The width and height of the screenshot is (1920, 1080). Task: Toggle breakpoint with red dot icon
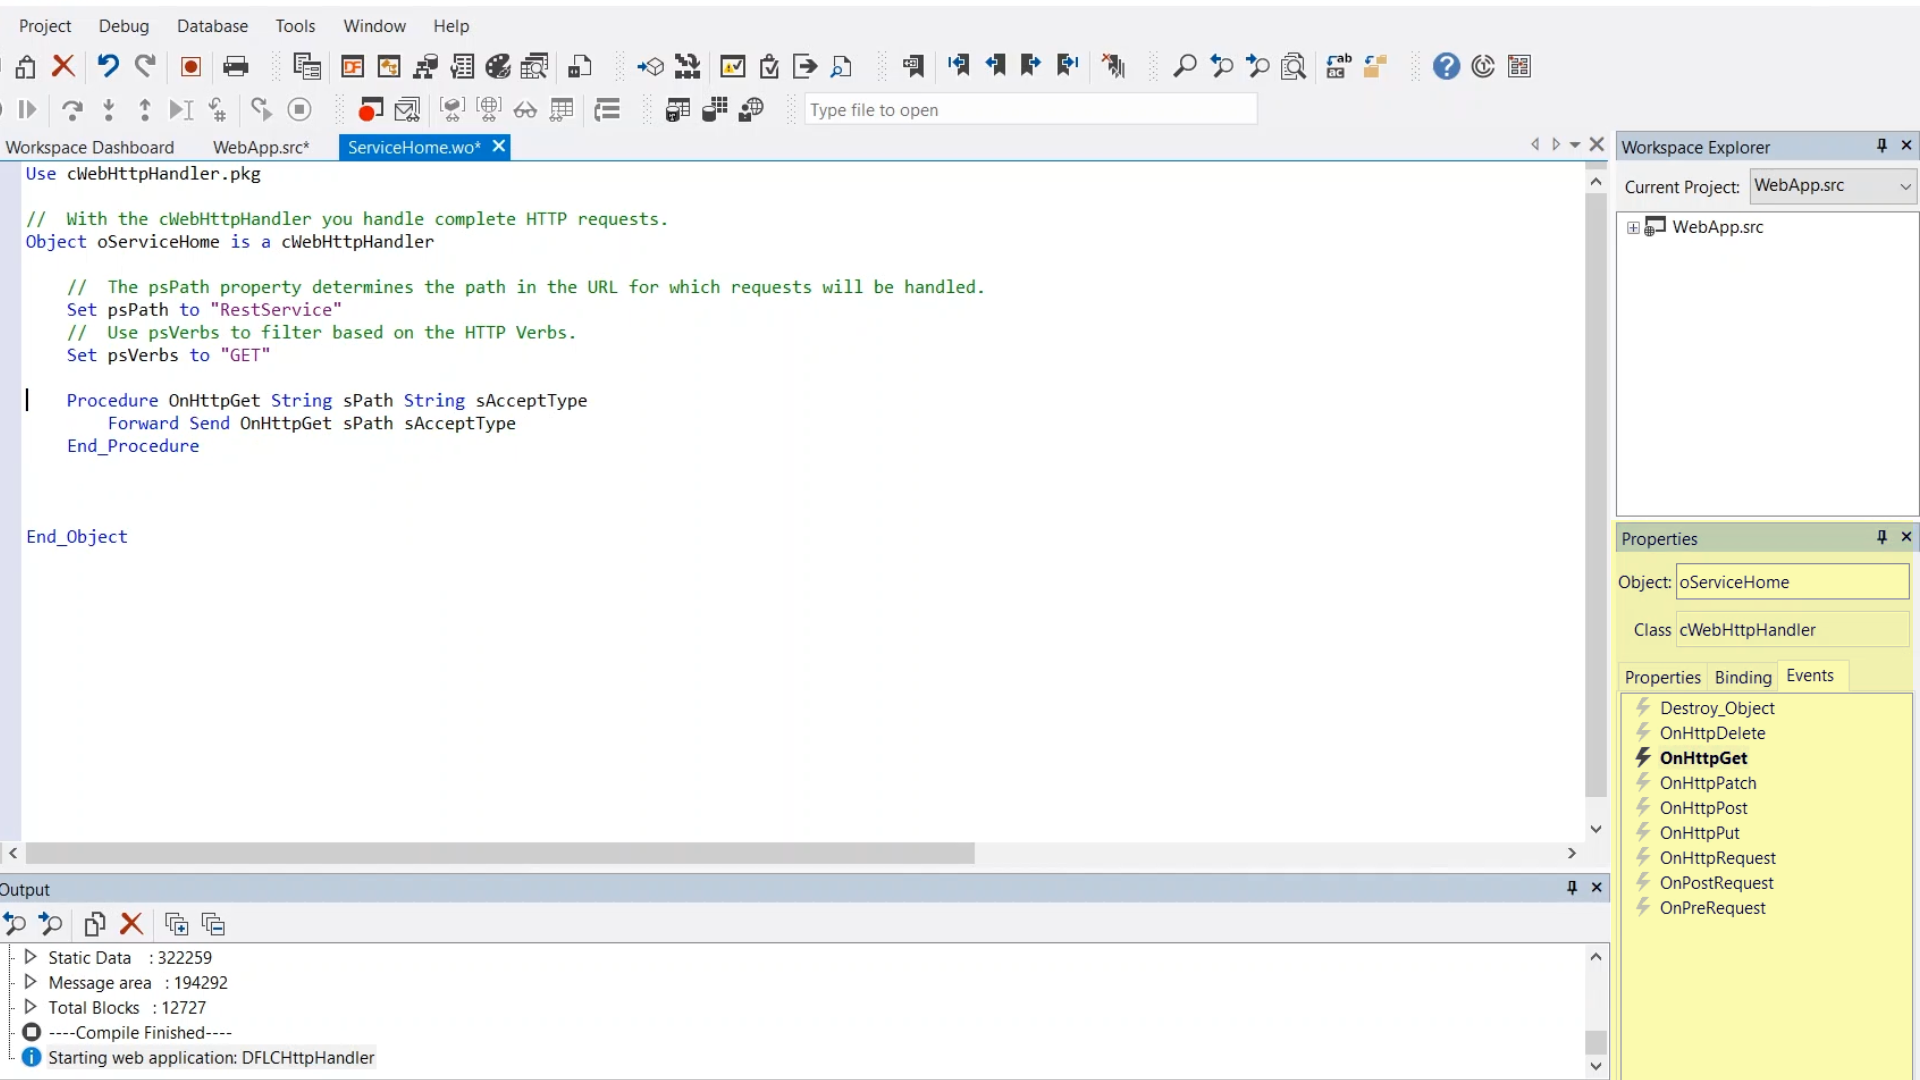pyautogui.click(x=371, y=110)
